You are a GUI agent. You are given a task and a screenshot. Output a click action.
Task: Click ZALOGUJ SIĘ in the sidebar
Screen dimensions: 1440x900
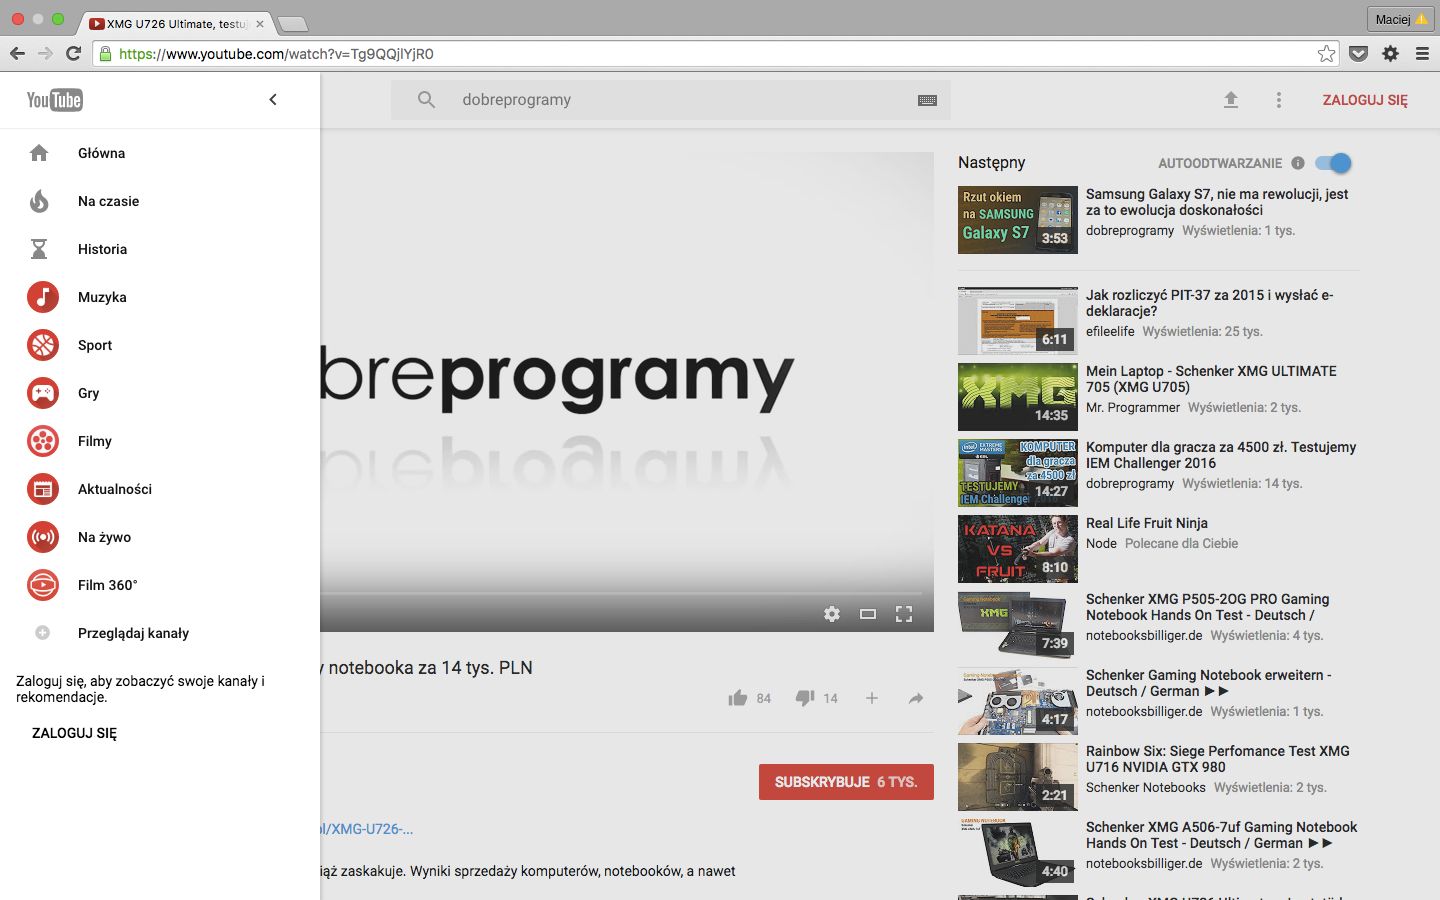click(x=74, y=733)
